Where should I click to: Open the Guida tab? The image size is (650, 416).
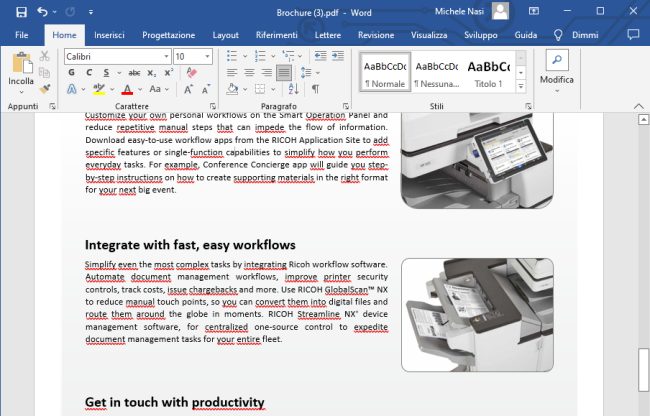tap(526, 35)
